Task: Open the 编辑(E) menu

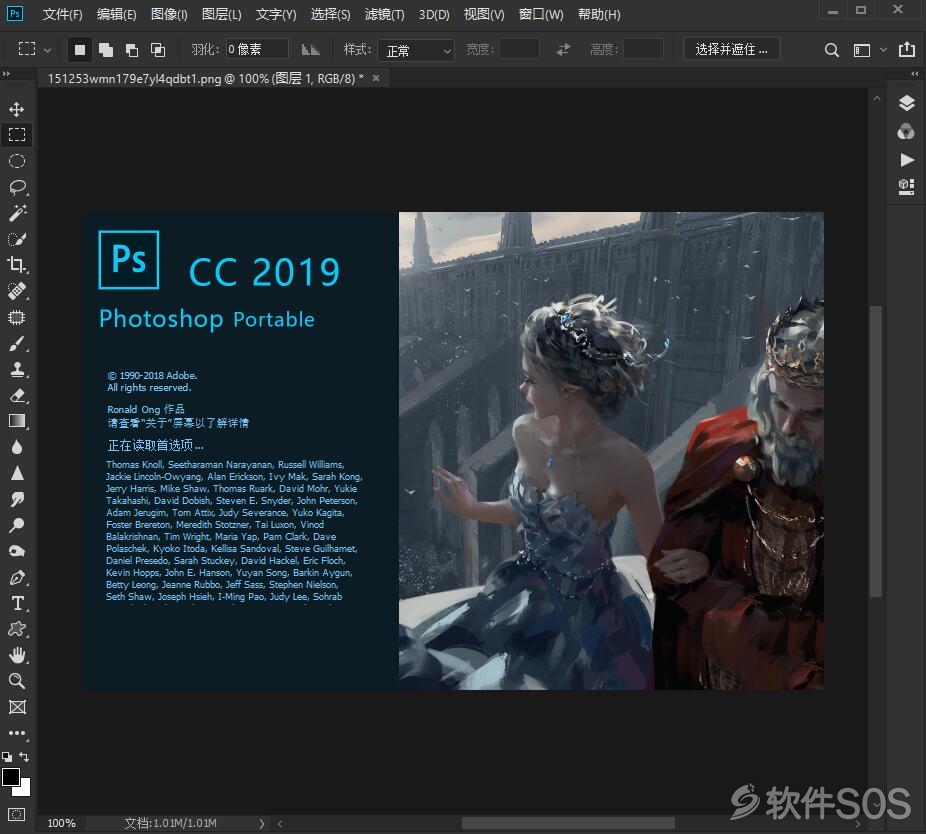Action: tap(116, 14)
